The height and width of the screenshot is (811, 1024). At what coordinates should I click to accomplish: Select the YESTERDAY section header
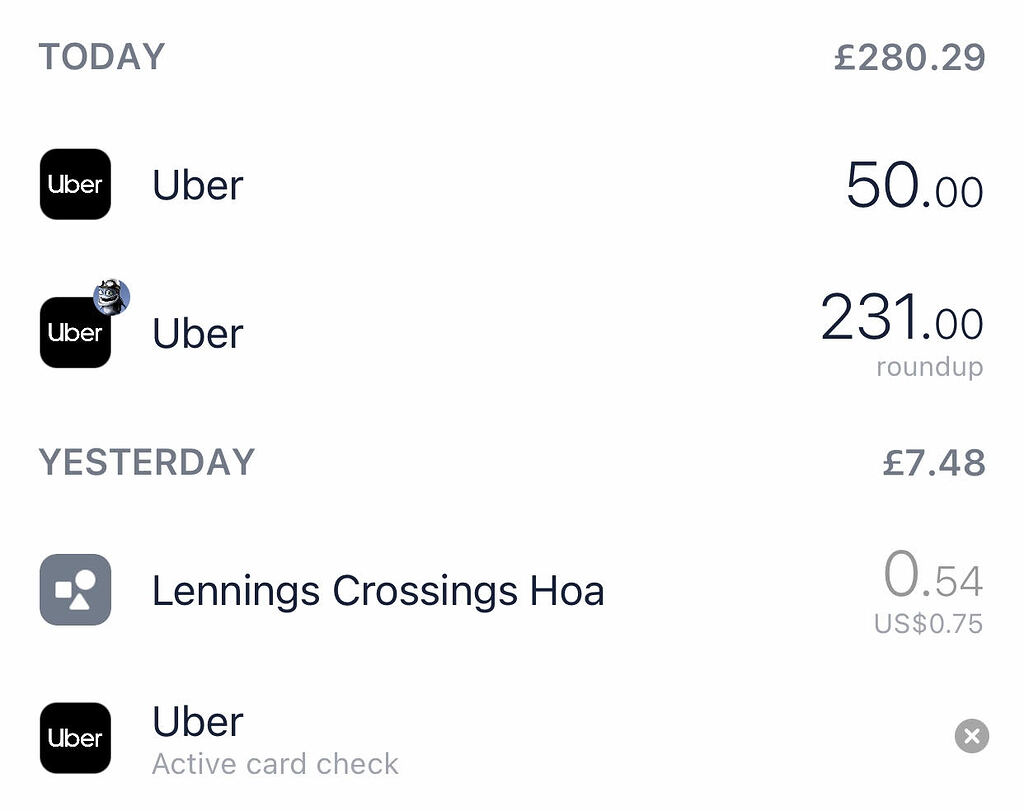click(x=146, y=462)
